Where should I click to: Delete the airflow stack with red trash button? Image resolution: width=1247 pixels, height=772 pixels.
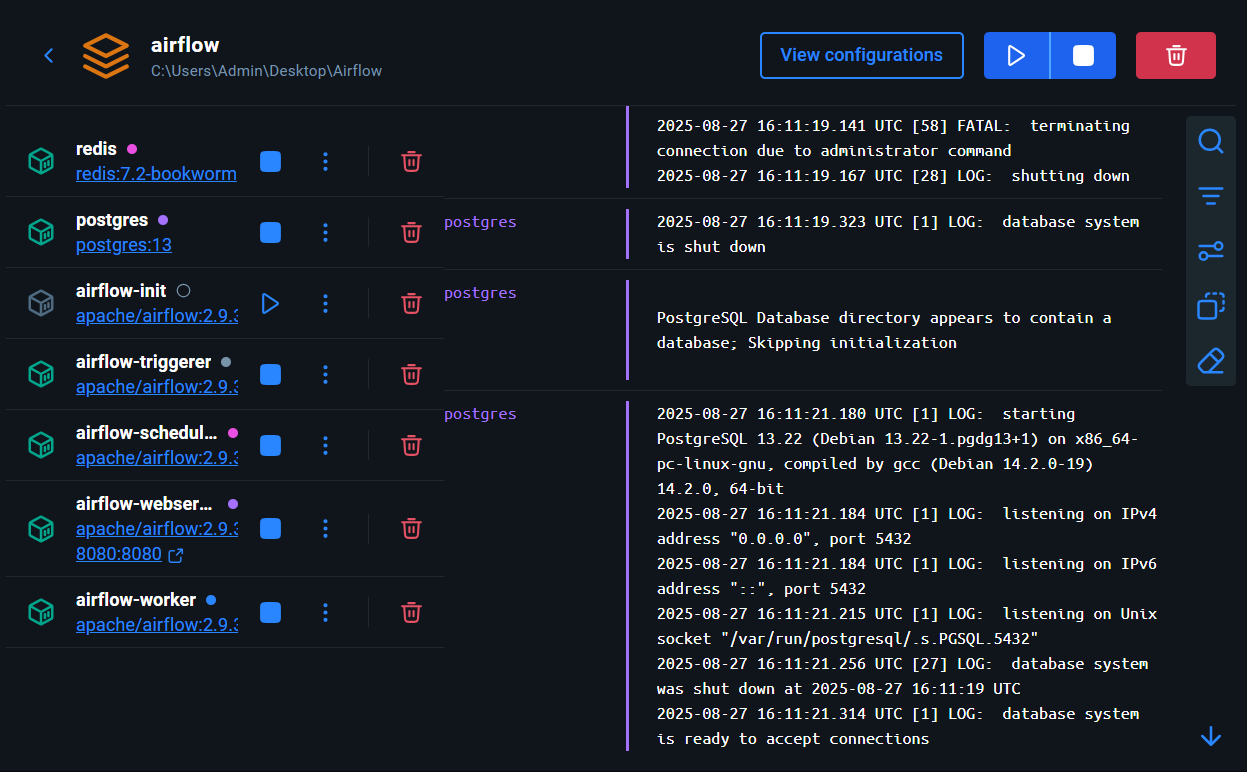(1176, 55)
